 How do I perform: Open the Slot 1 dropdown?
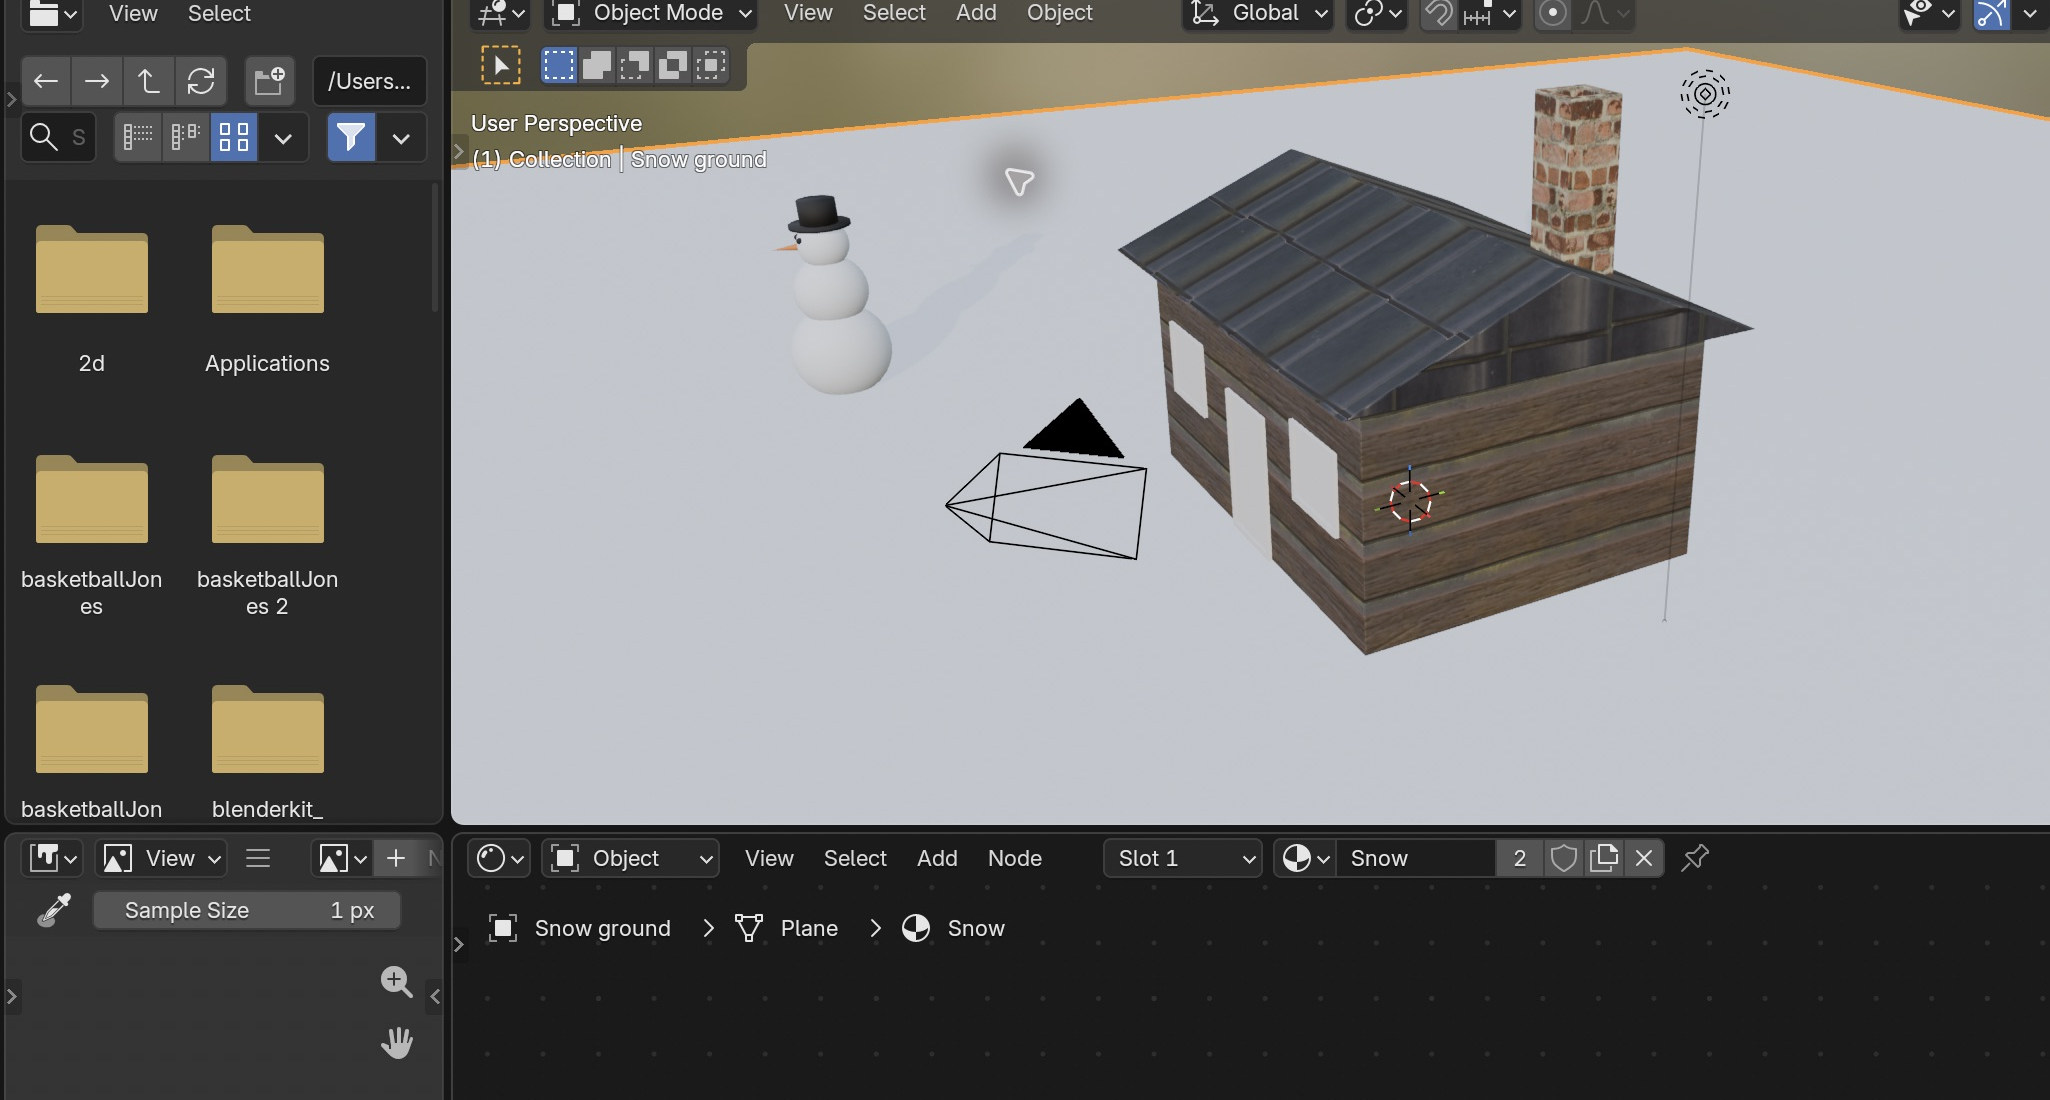click(1184, 858)
